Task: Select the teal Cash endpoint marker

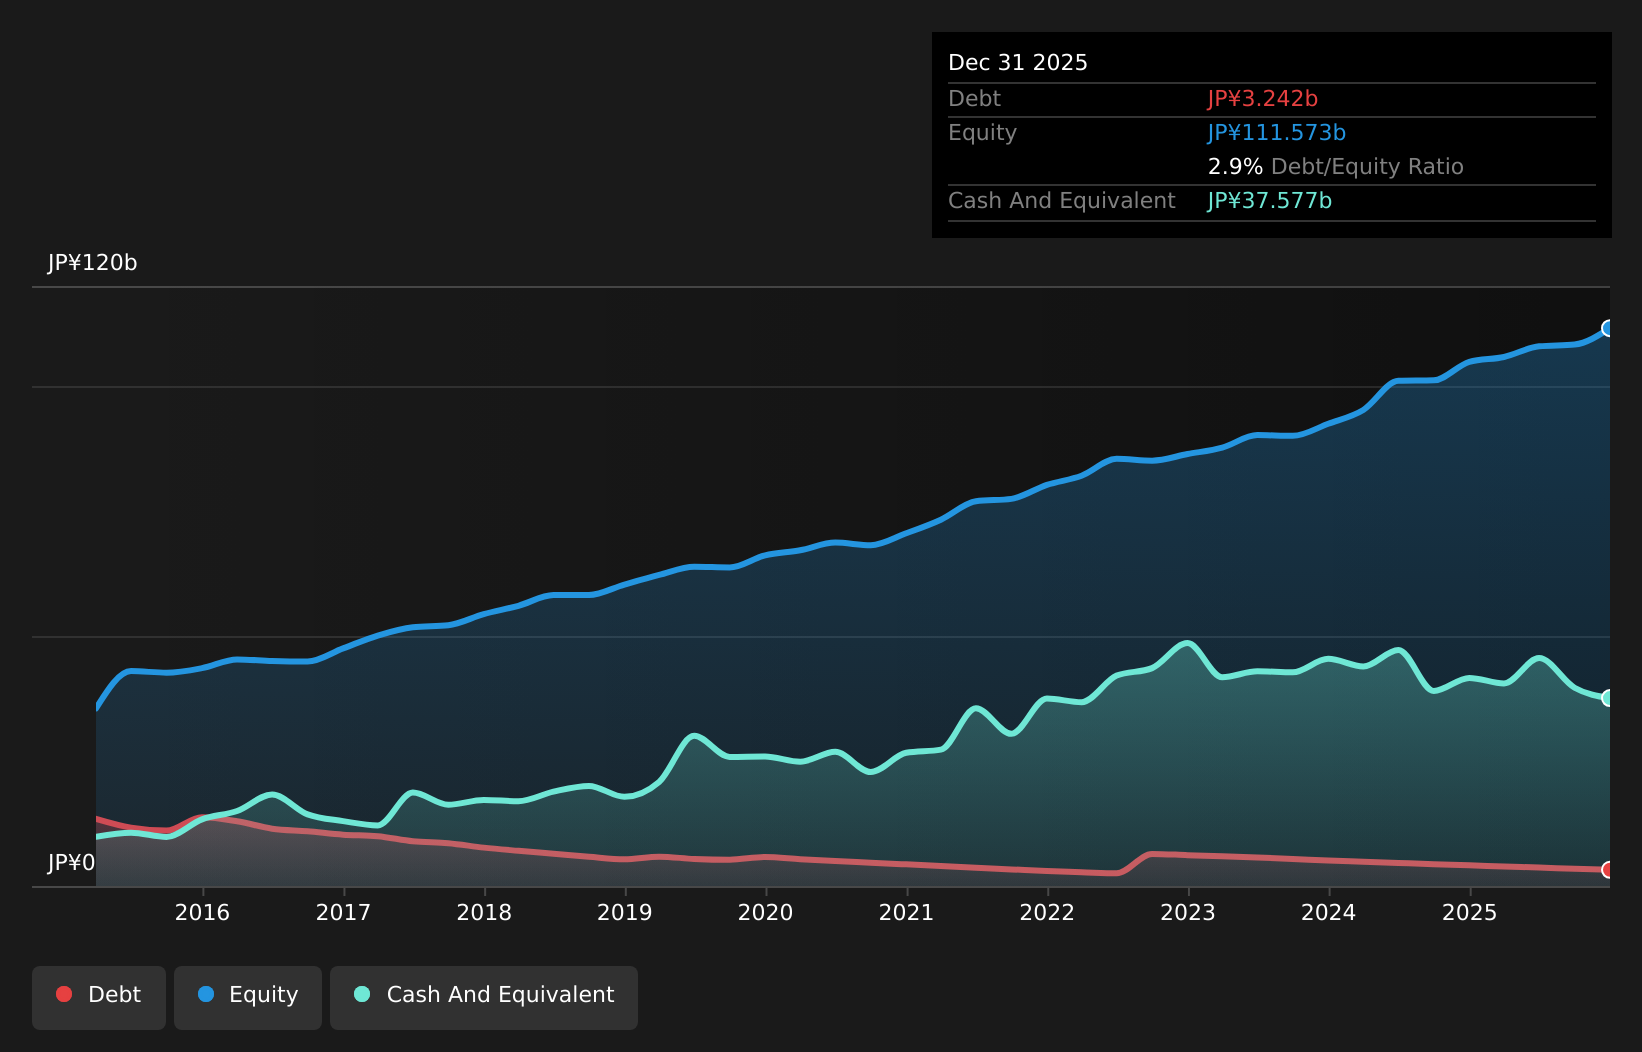Action: [x=1608, y=698]
